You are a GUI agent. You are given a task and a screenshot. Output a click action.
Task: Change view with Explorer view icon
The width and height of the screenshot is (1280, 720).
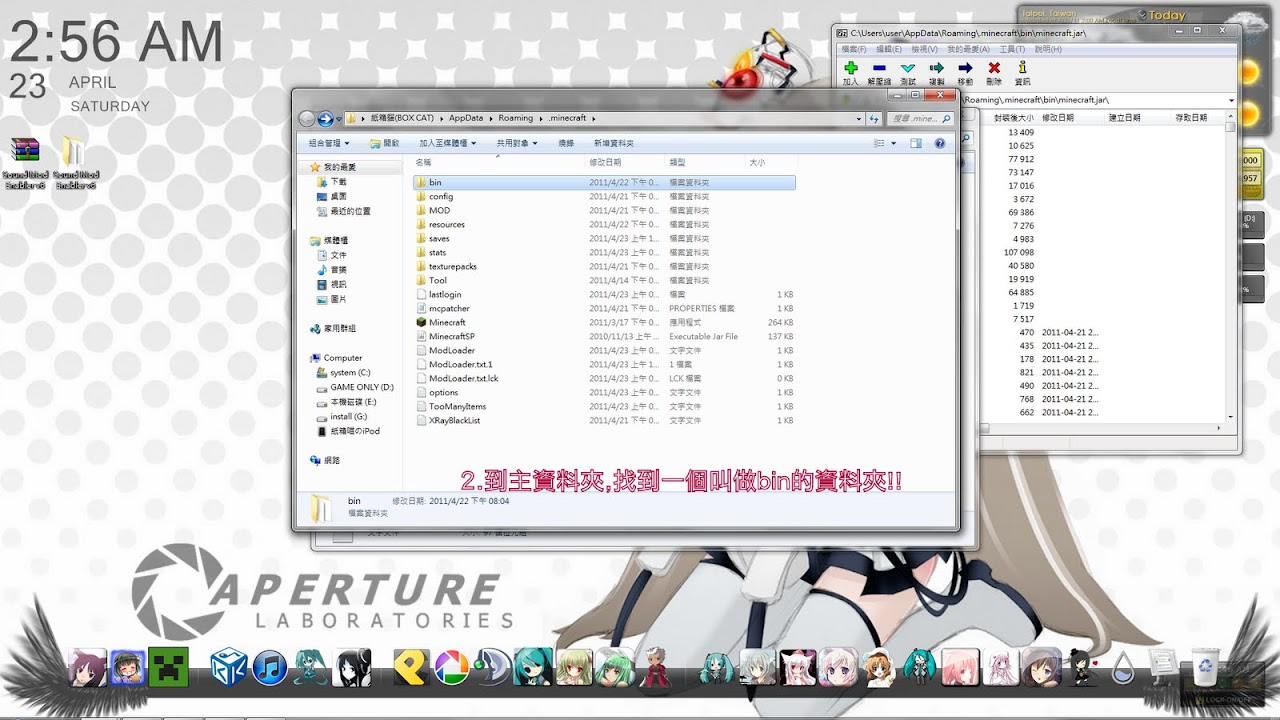879,143
